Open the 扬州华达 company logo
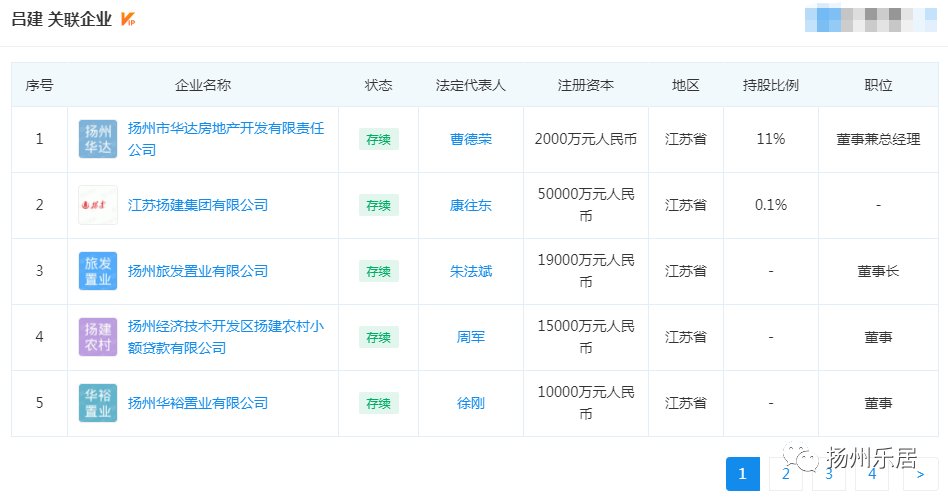The height and width of the screenshot is (499, 948). 98,139
